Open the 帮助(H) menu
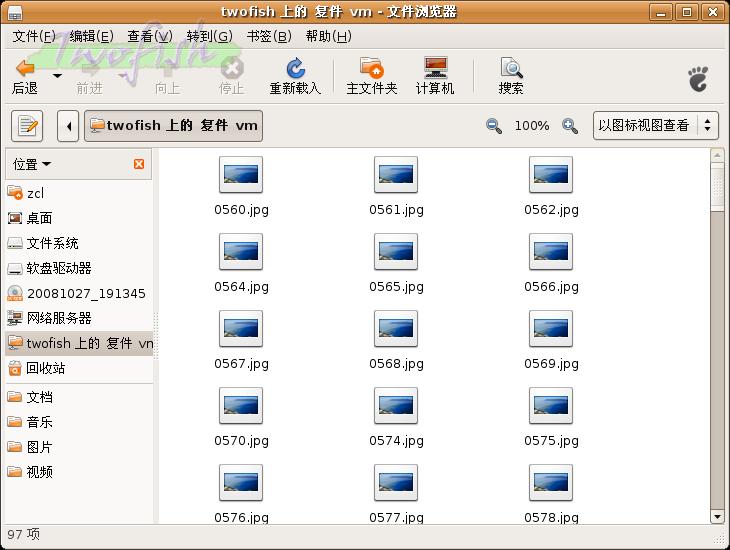 click(x=328, y=36)
